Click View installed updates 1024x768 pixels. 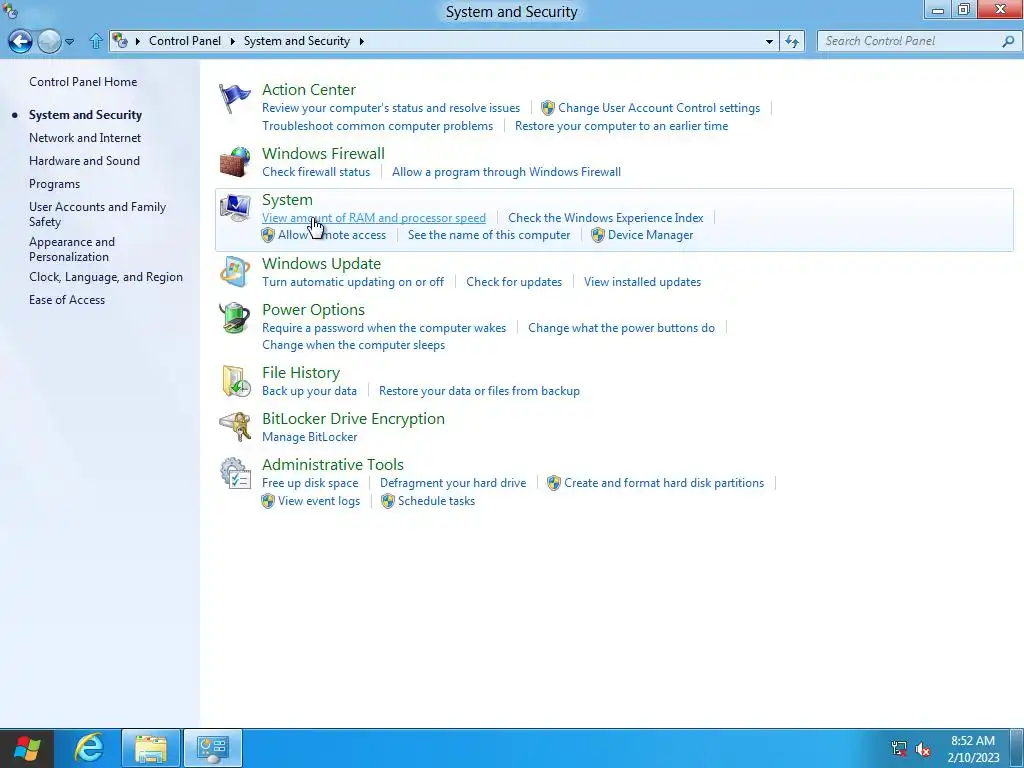point(643,281)
